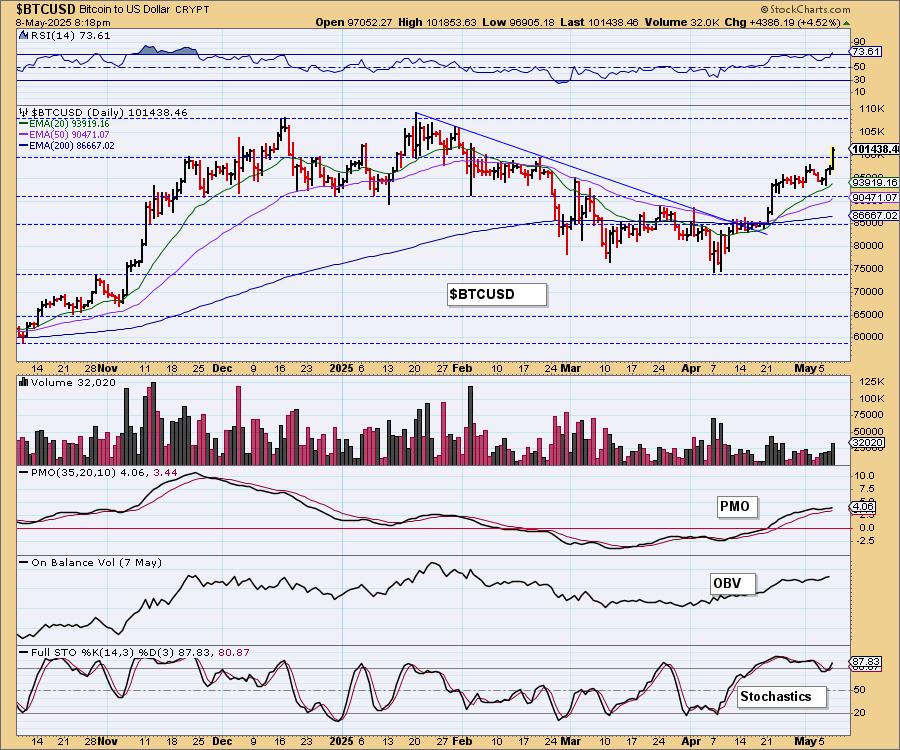Select the Volume 32.0K header value
Screen dimensions: 900x750
click(681, 22)
